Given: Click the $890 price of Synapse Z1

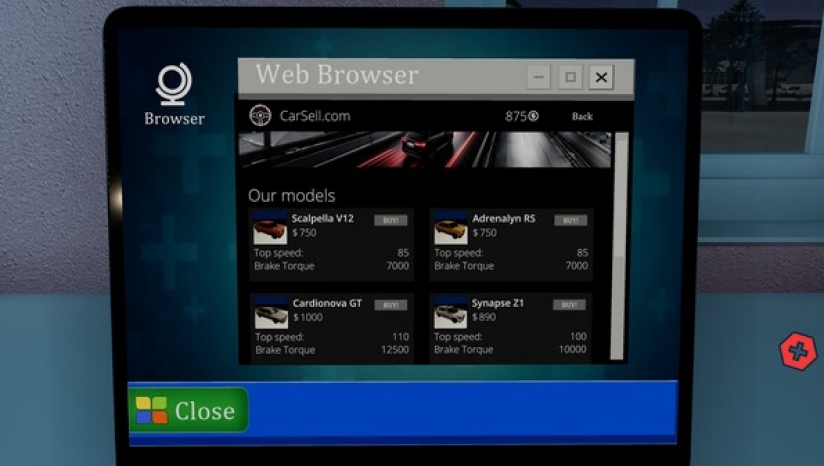Looking at the screenshot, I should coord(483,317).
